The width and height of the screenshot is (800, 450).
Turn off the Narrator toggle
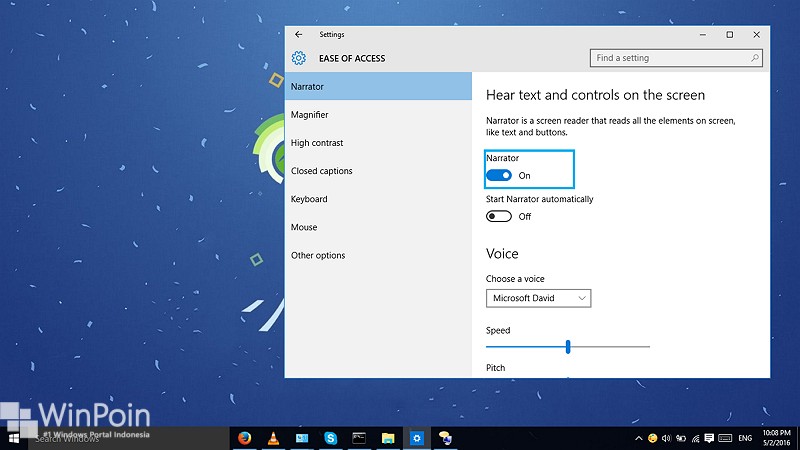click(x=499, y=176)
